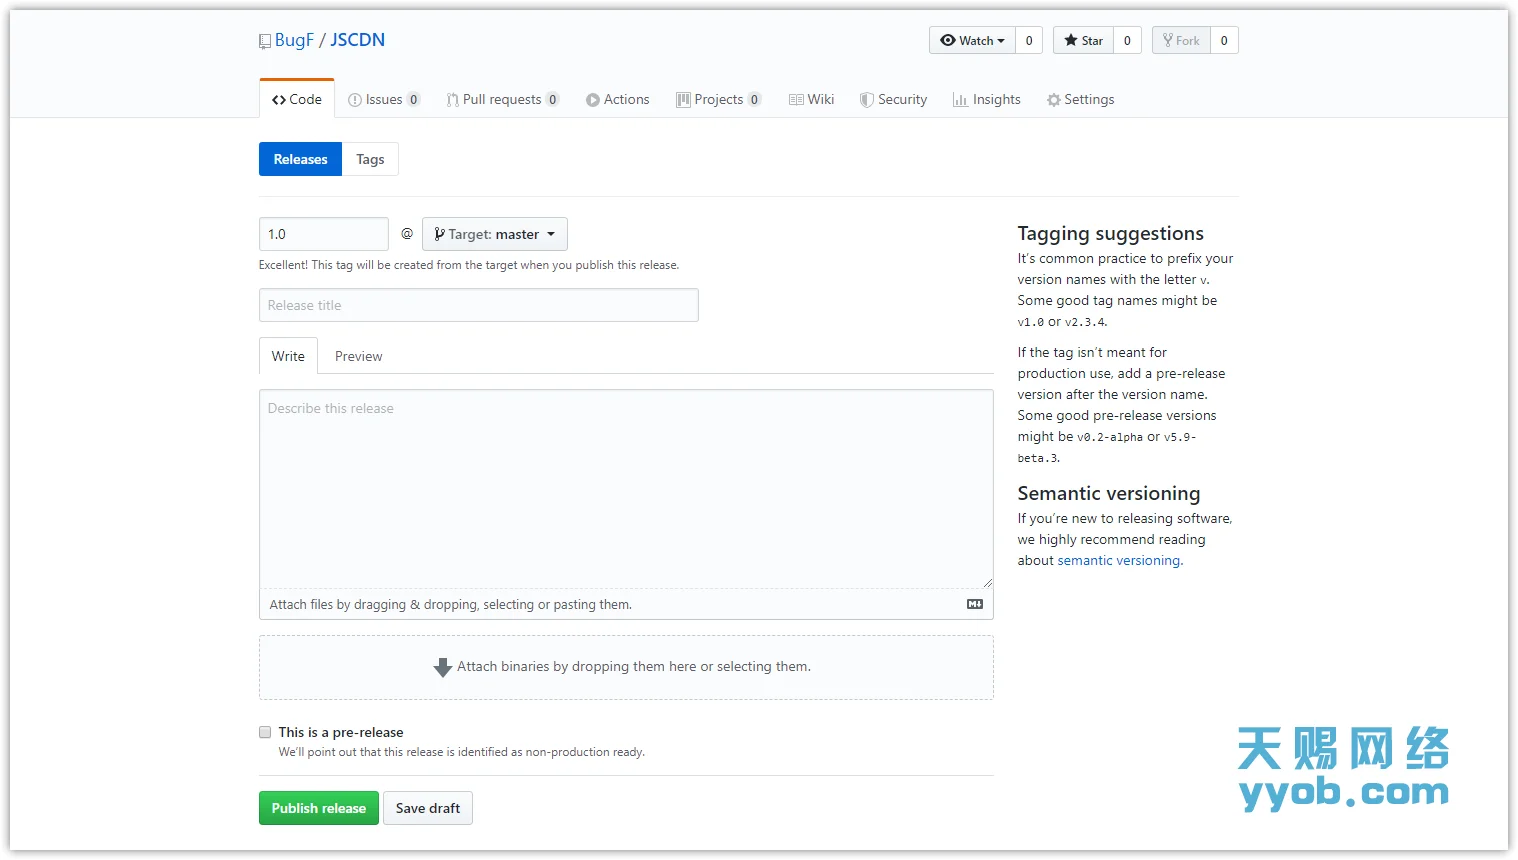Open the Projects section
1518x860 pixels.
pos(718,99)
